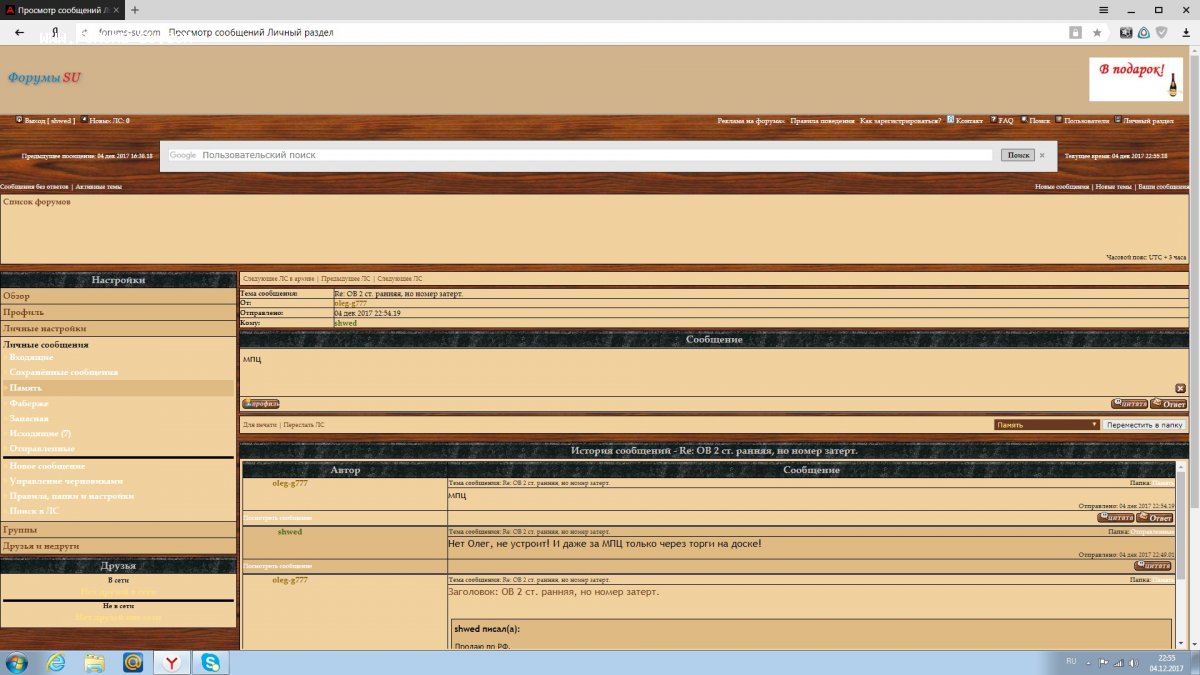
Task: Click the delete message X icon
Action: coord(1180,388)
